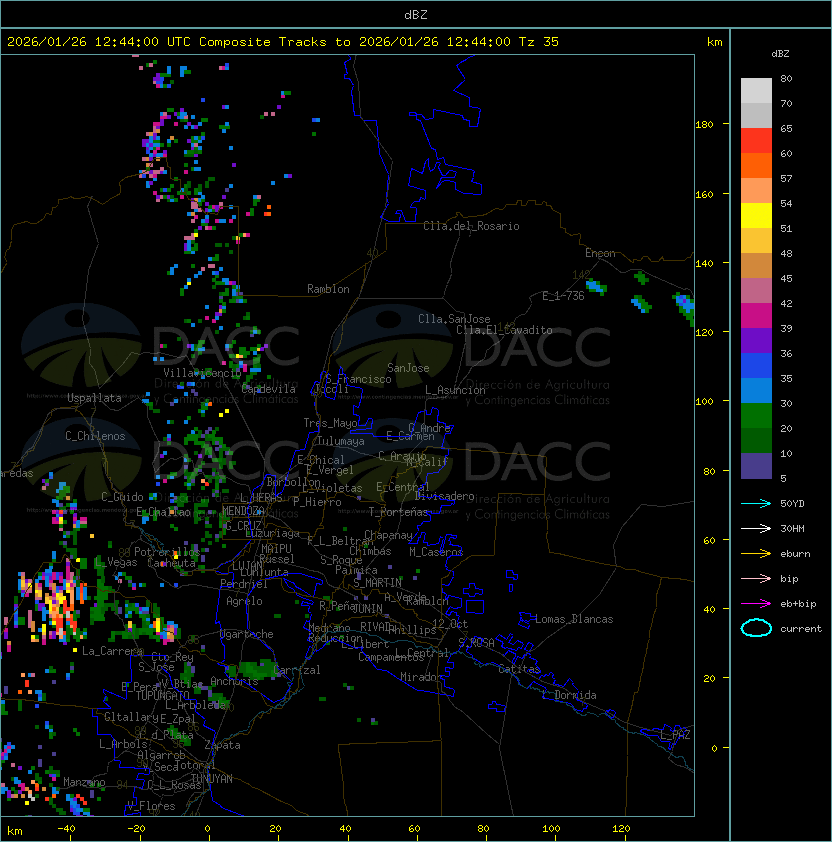Click the 'Ugarteche' place label
Screen dimensions: 832x842
[x=247, y=634]
